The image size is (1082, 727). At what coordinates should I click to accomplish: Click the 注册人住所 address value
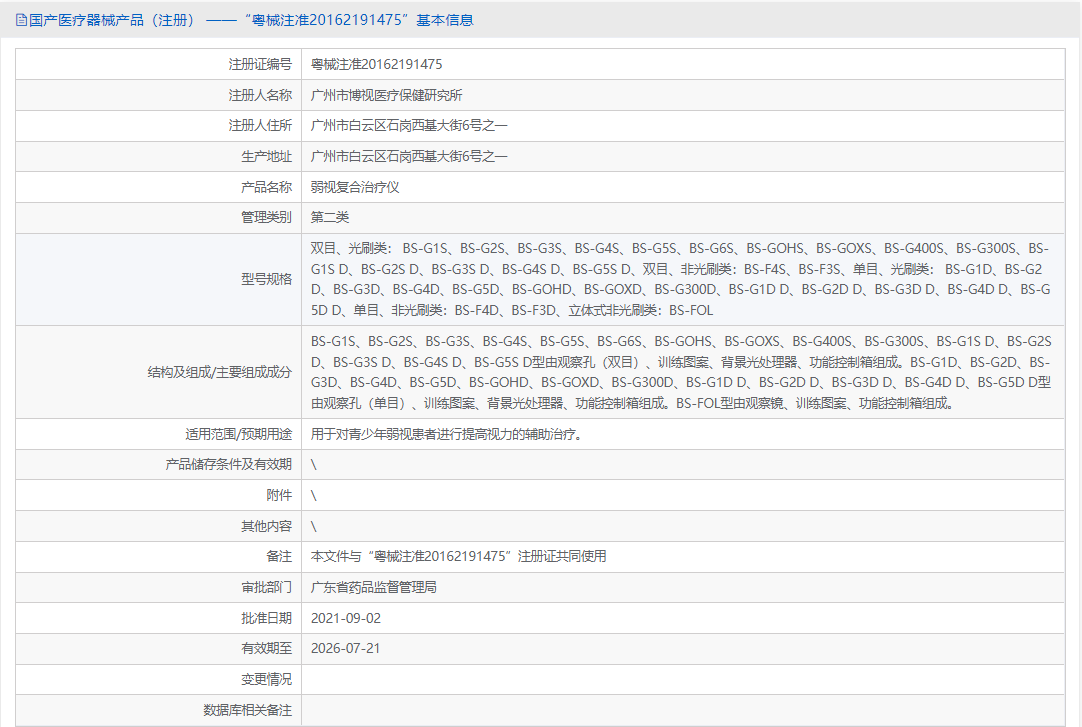coord(409,126)
